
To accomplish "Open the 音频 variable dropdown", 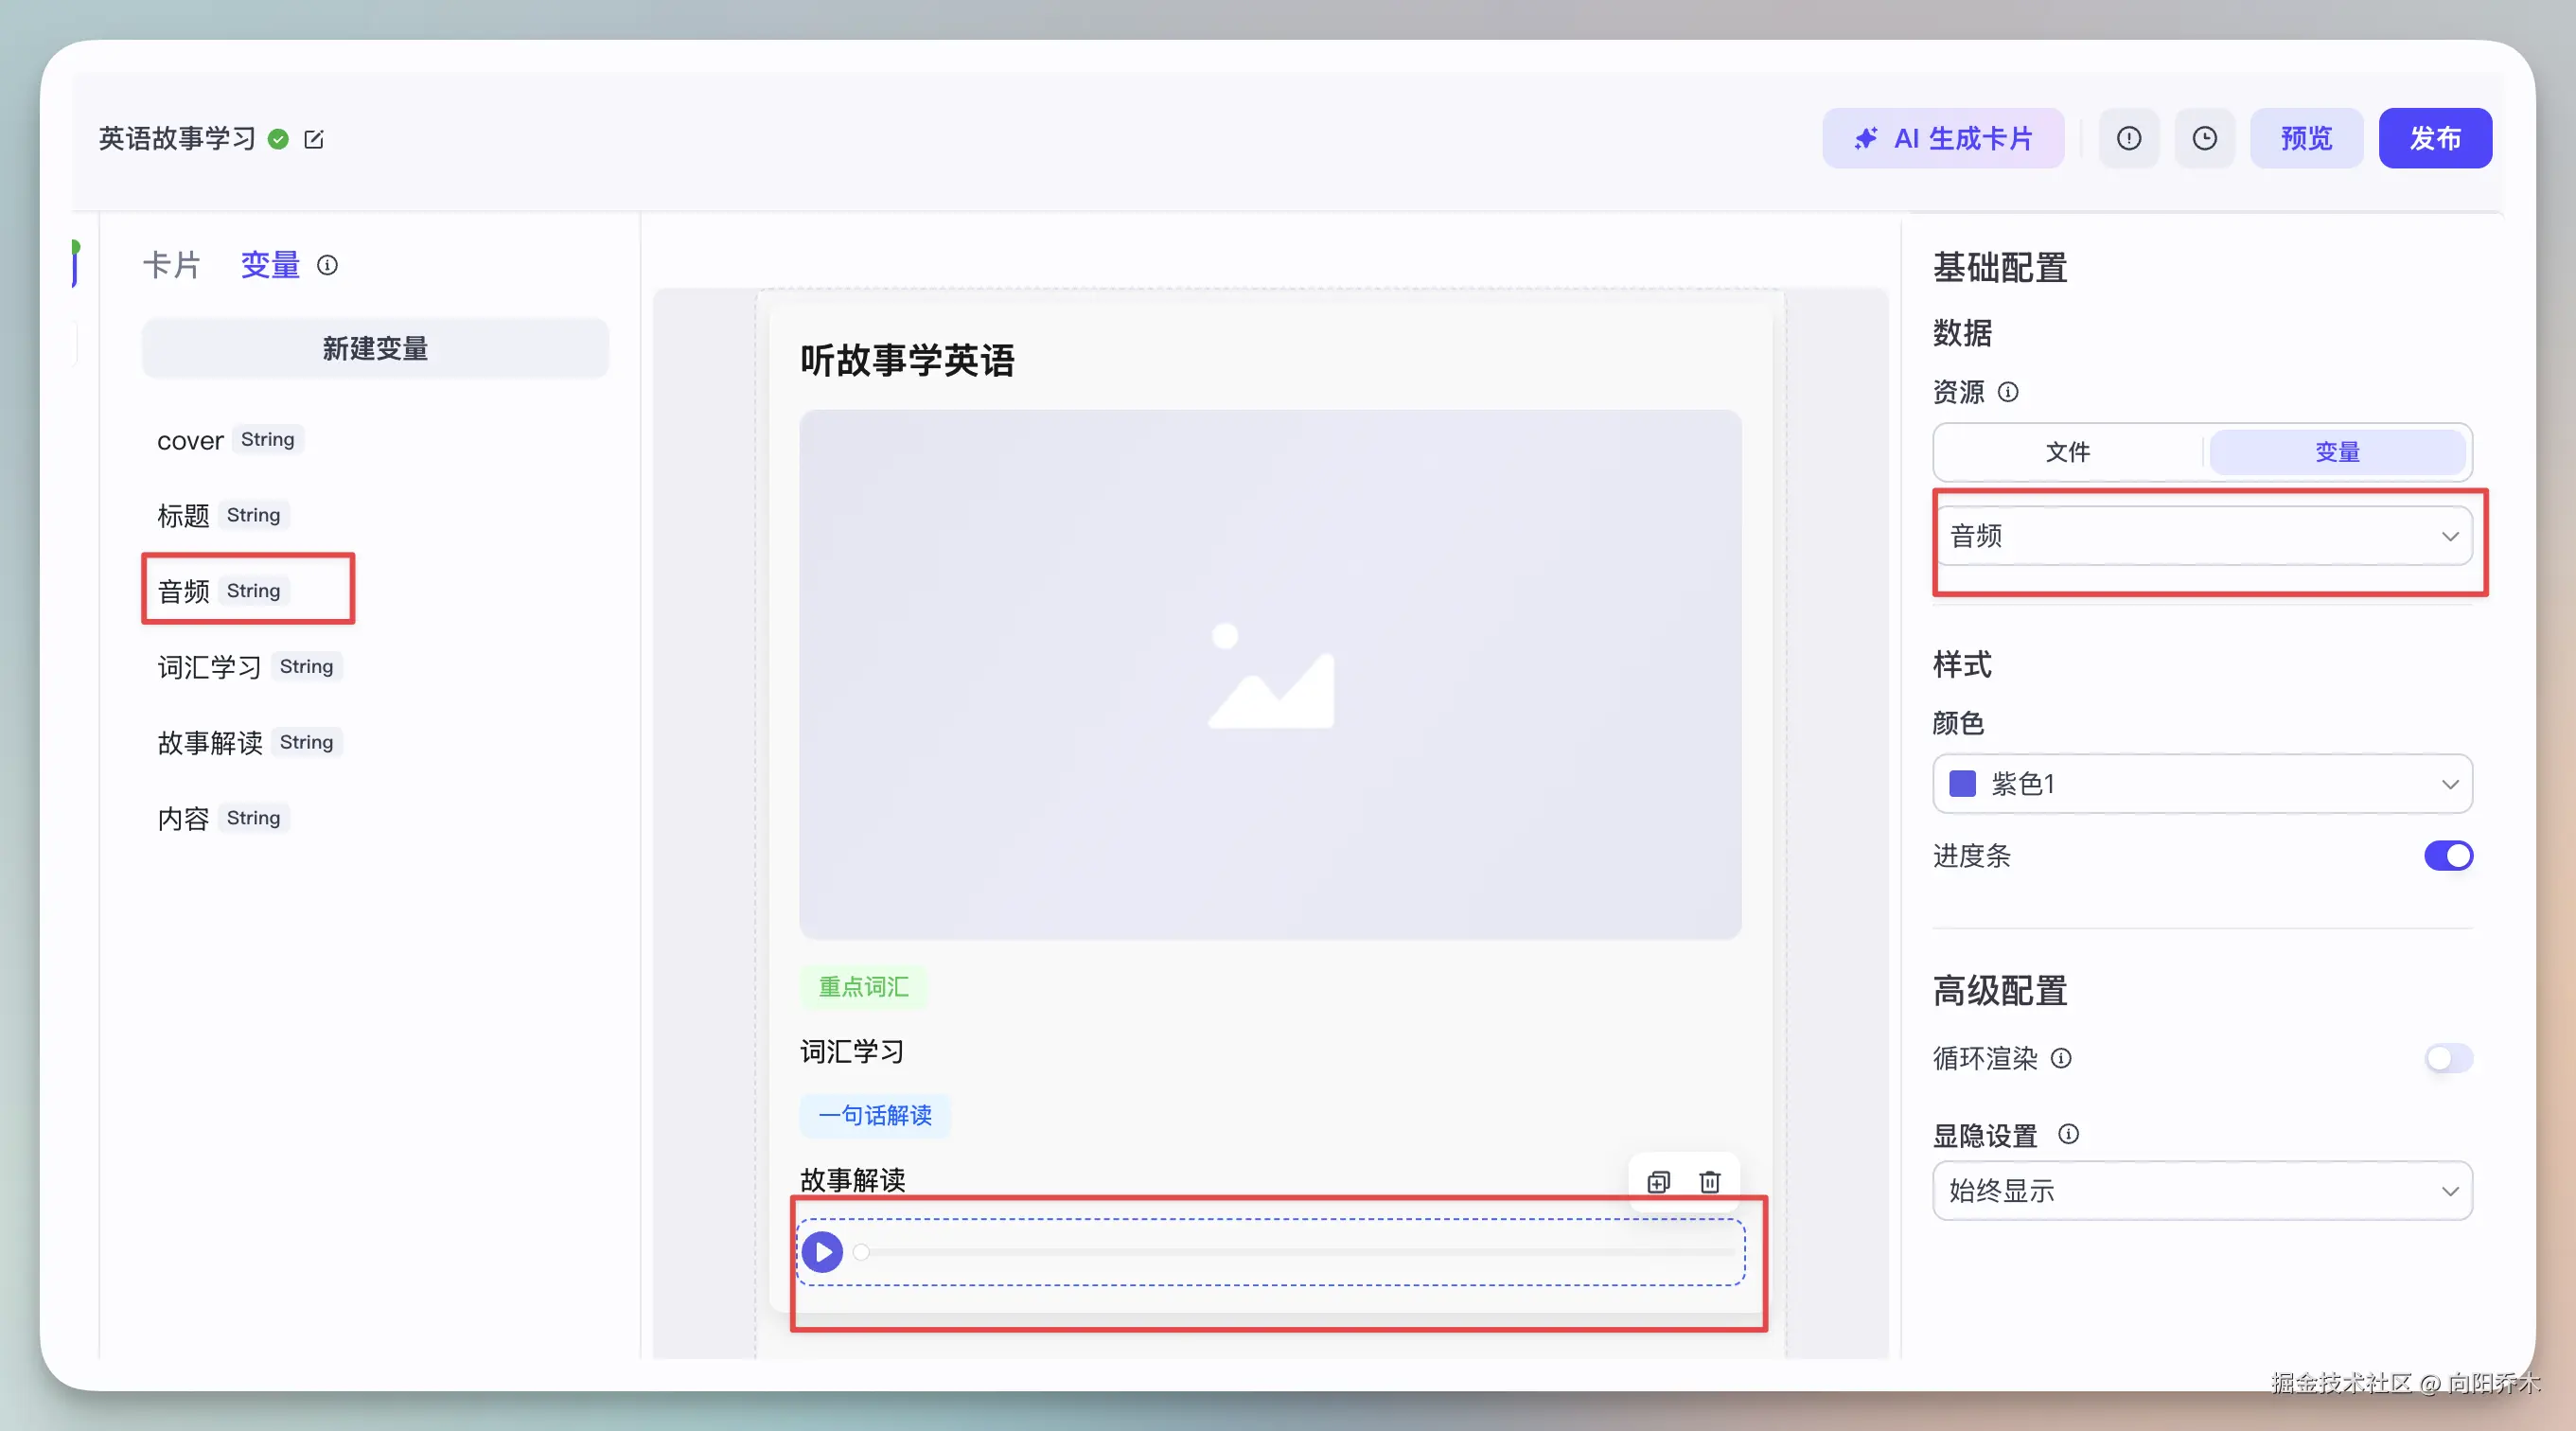I will [2202, 536].
